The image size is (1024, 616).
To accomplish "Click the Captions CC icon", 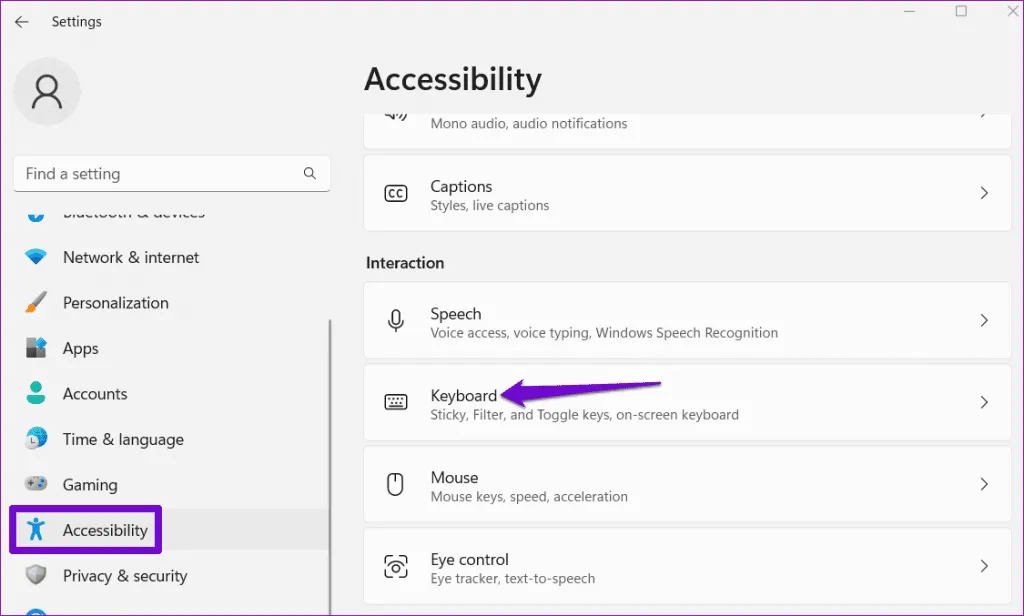I will tap(396, 194).
